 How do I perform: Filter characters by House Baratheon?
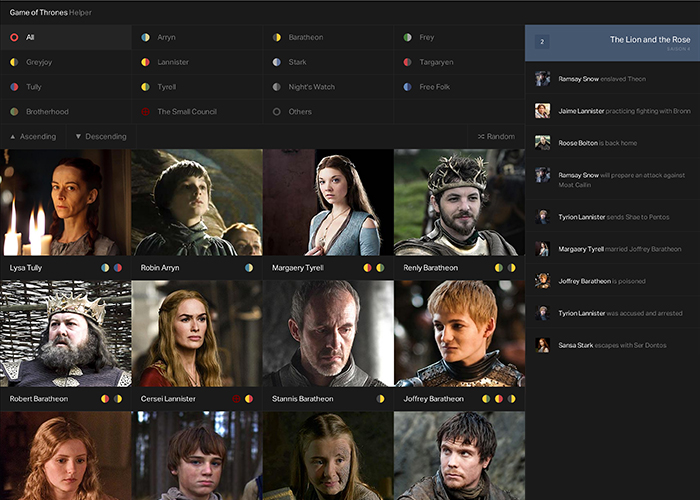(328, 37)
